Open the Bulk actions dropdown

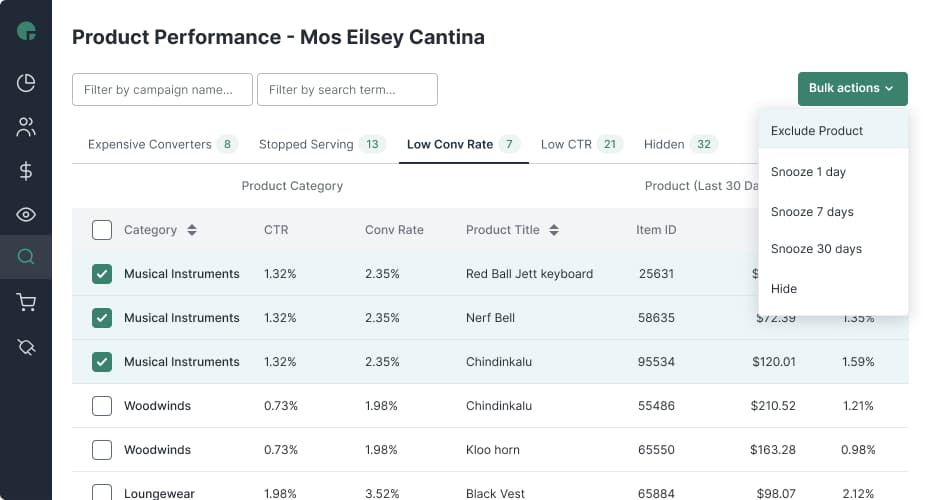(853, 89)
